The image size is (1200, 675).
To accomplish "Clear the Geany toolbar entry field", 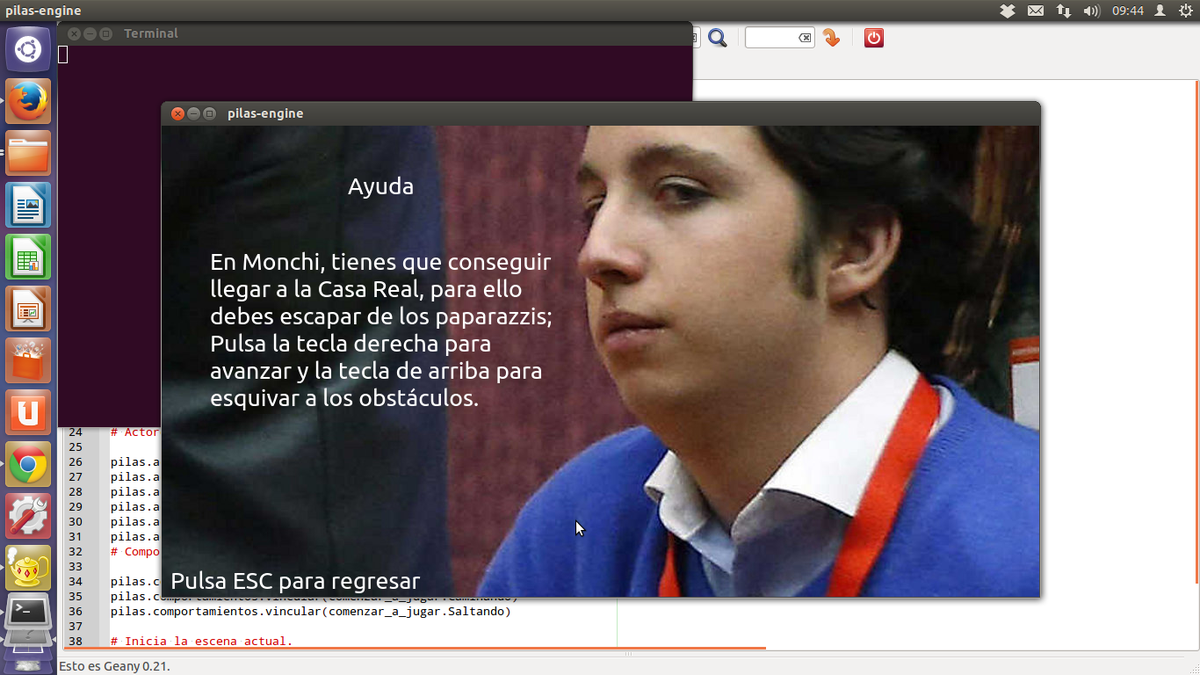I will [805, 38].
